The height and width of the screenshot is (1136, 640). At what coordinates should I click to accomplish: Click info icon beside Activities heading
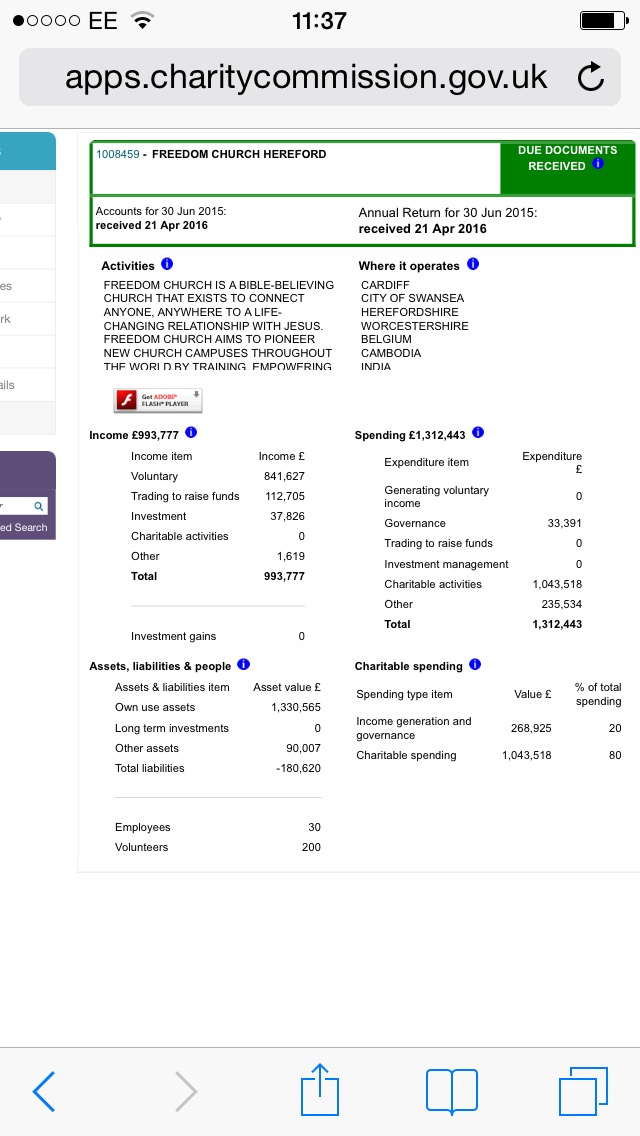click(x=167, y=265)
